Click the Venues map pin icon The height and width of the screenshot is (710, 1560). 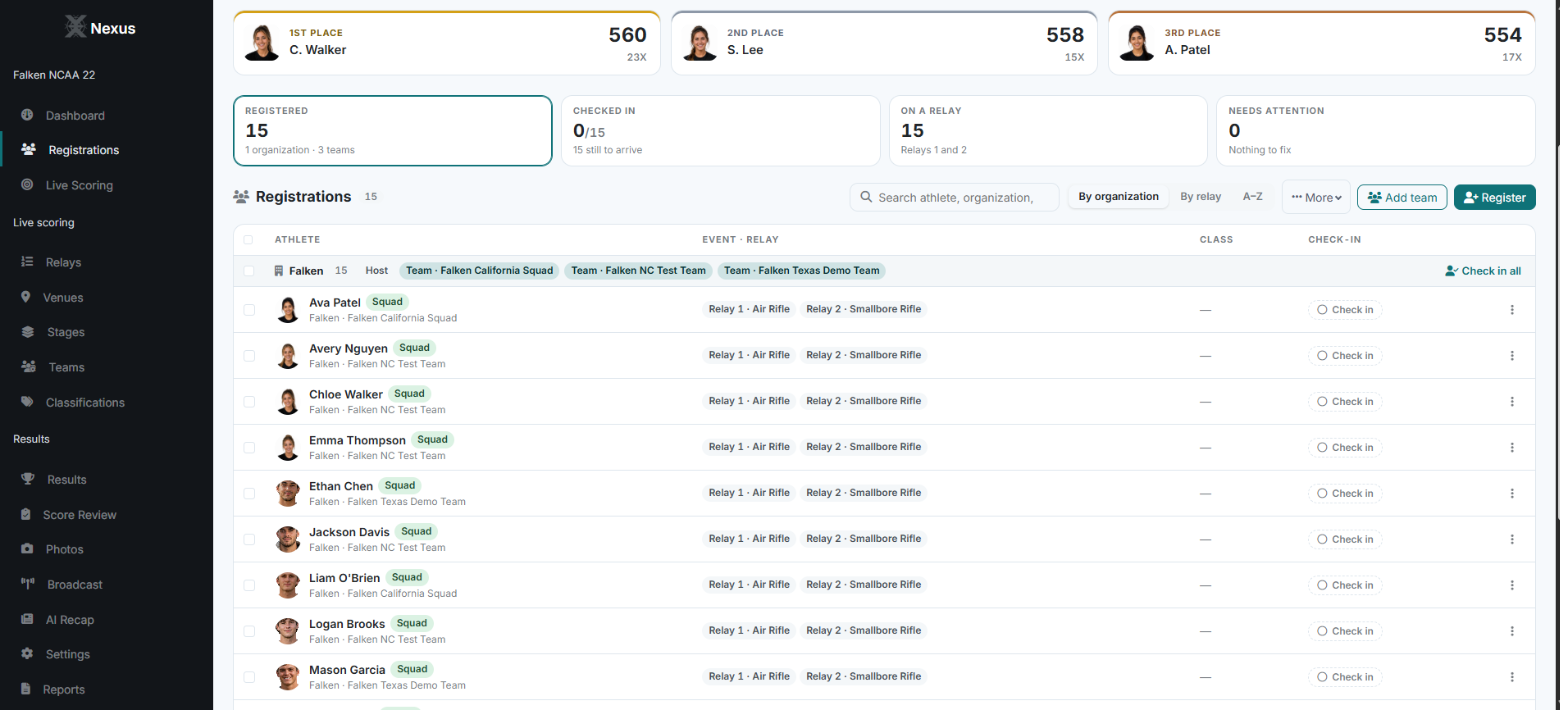click(x=25, y=297)
